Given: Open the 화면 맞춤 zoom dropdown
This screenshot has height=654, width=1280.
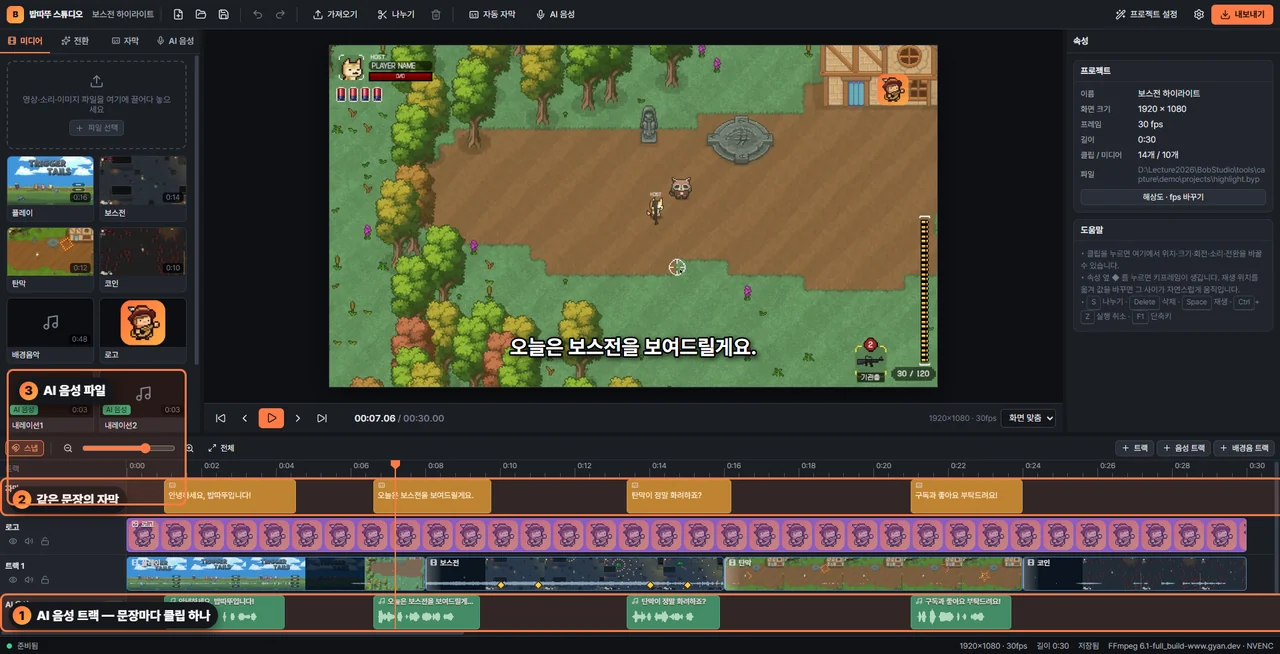Looking at the screenshot, I should click(x=1029, y=418).
